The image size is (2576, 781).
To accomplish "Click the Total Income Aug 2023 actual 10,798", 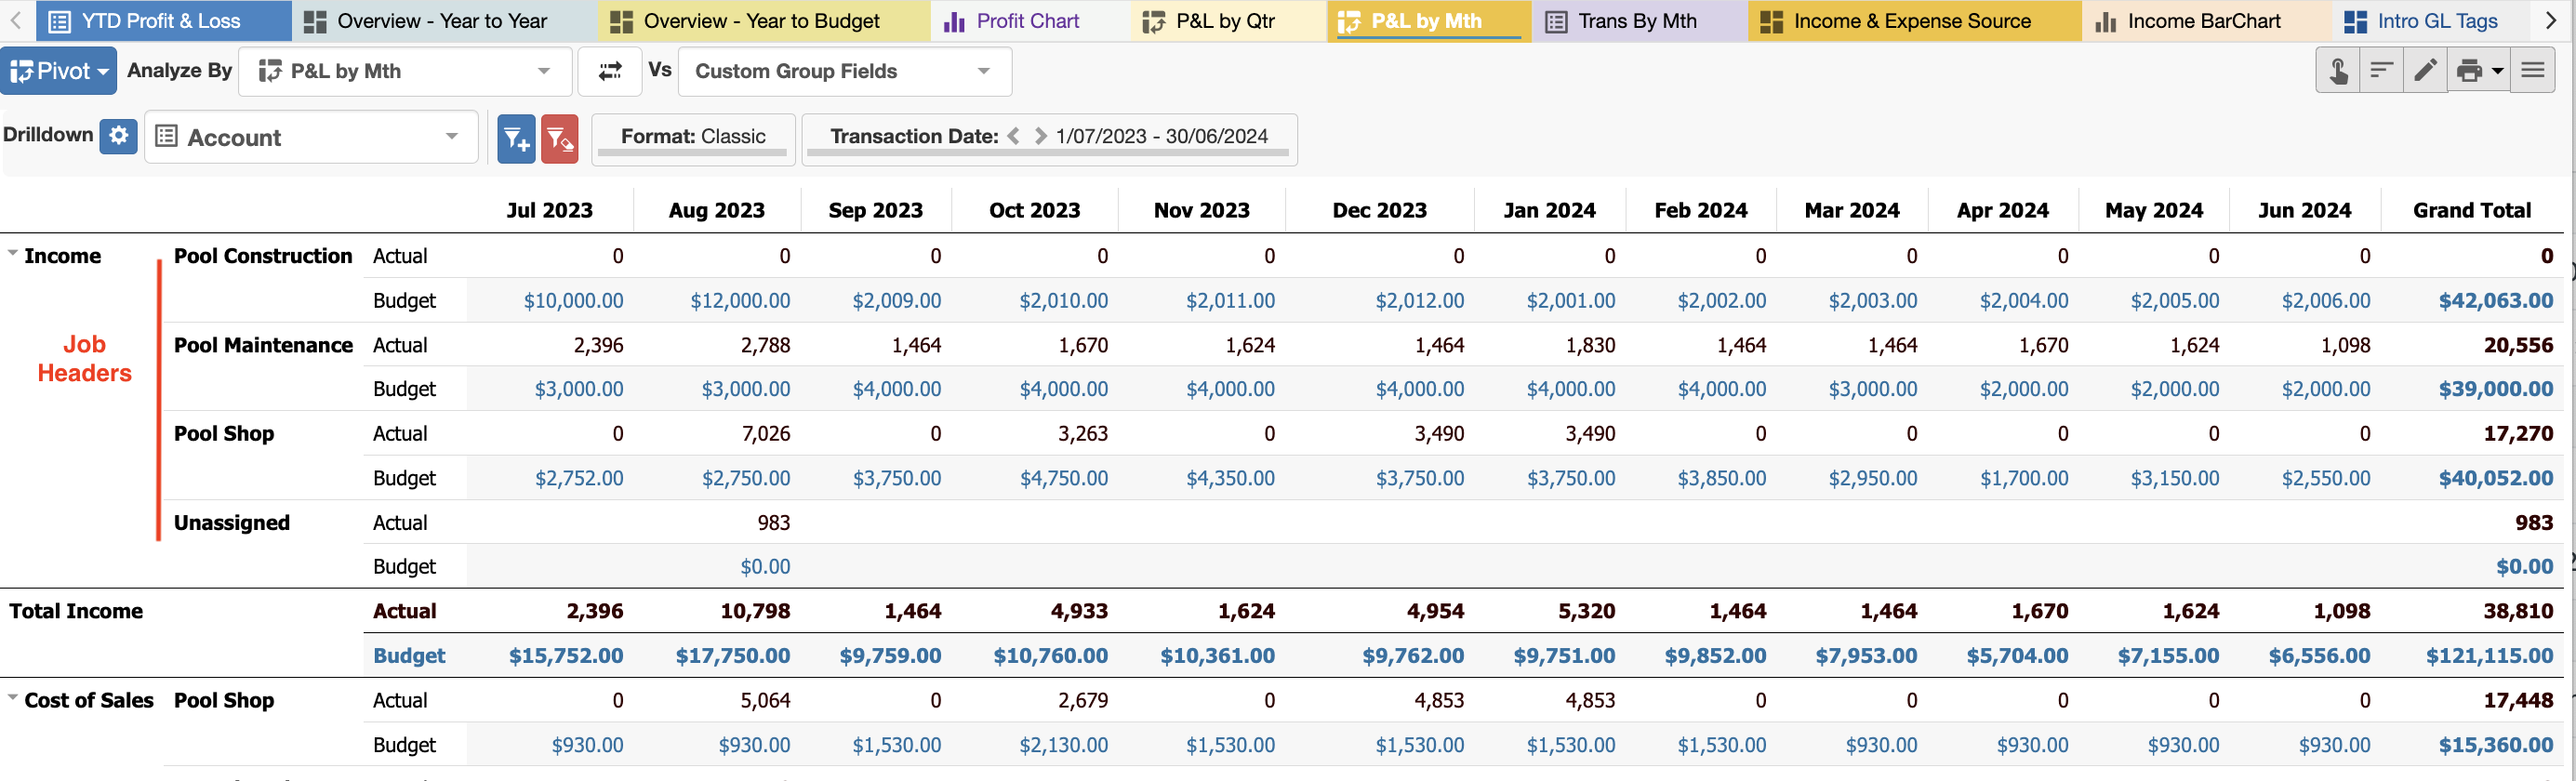I will click(755, 611).
